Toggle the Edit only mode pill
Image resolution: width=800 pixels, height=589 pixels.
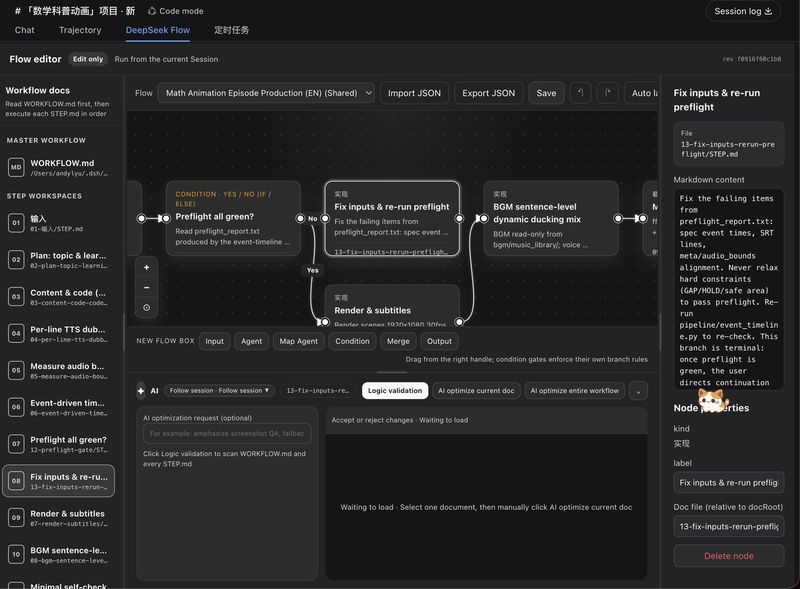88,59
